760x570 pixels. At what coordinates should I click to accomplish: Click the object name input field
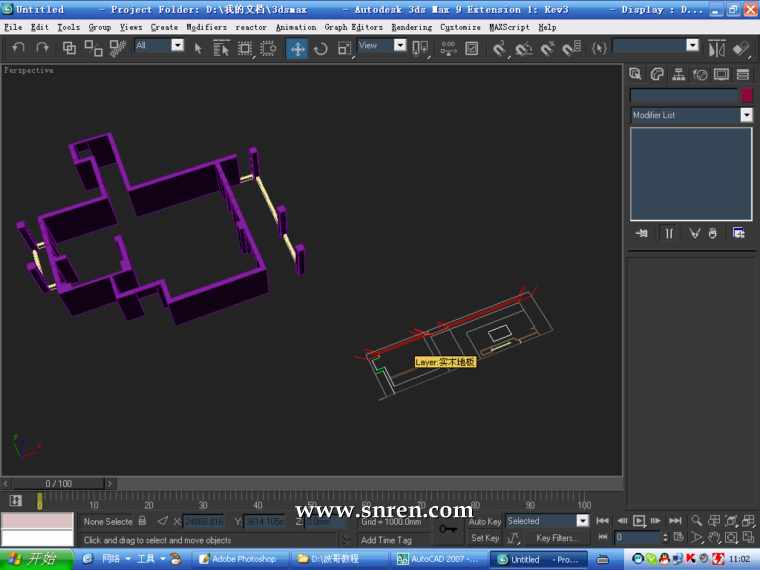click(x=684, y=95)
